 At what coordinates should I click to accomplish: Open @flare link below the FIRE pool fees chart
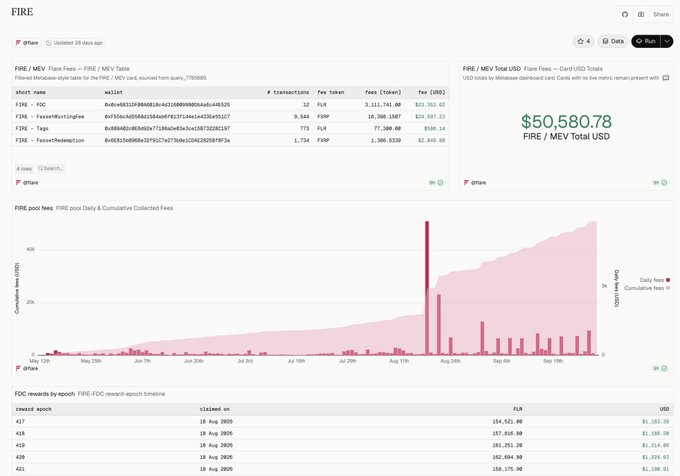27,368
